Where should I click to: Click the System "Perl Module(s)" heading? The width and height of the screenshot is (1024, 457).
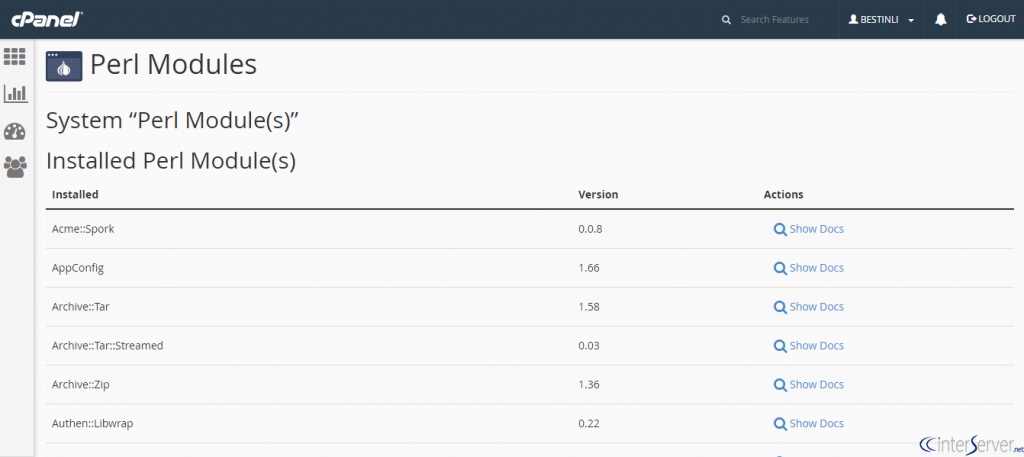pyautogui.click(x=172, y=121)
